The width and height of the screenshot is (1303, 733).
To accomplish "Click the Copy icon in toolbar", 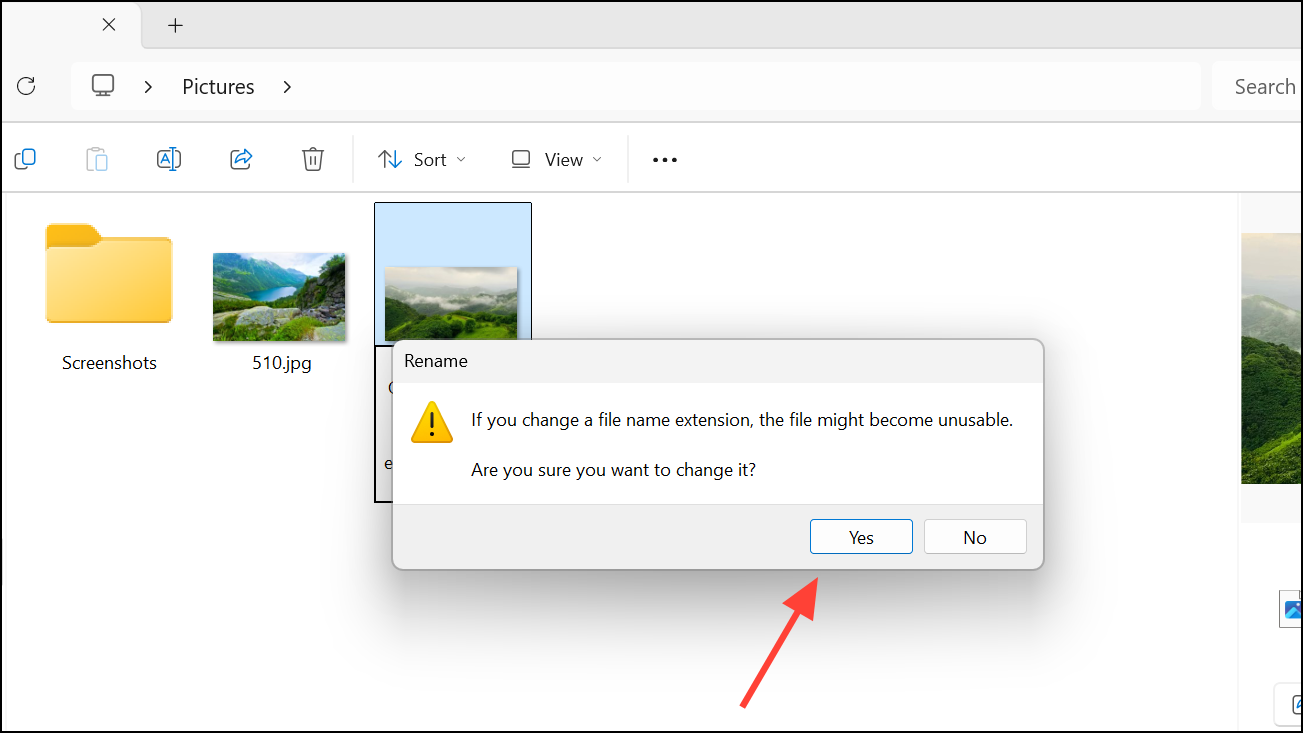I will [x=25, y=159].
